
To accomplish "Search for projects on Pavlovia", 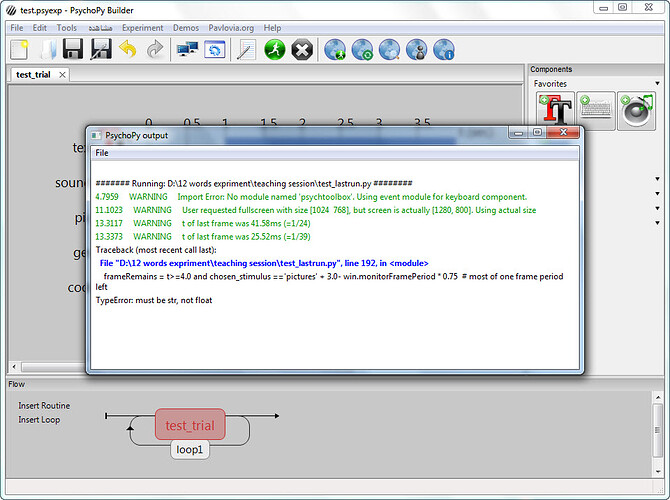I will [389, 50].
